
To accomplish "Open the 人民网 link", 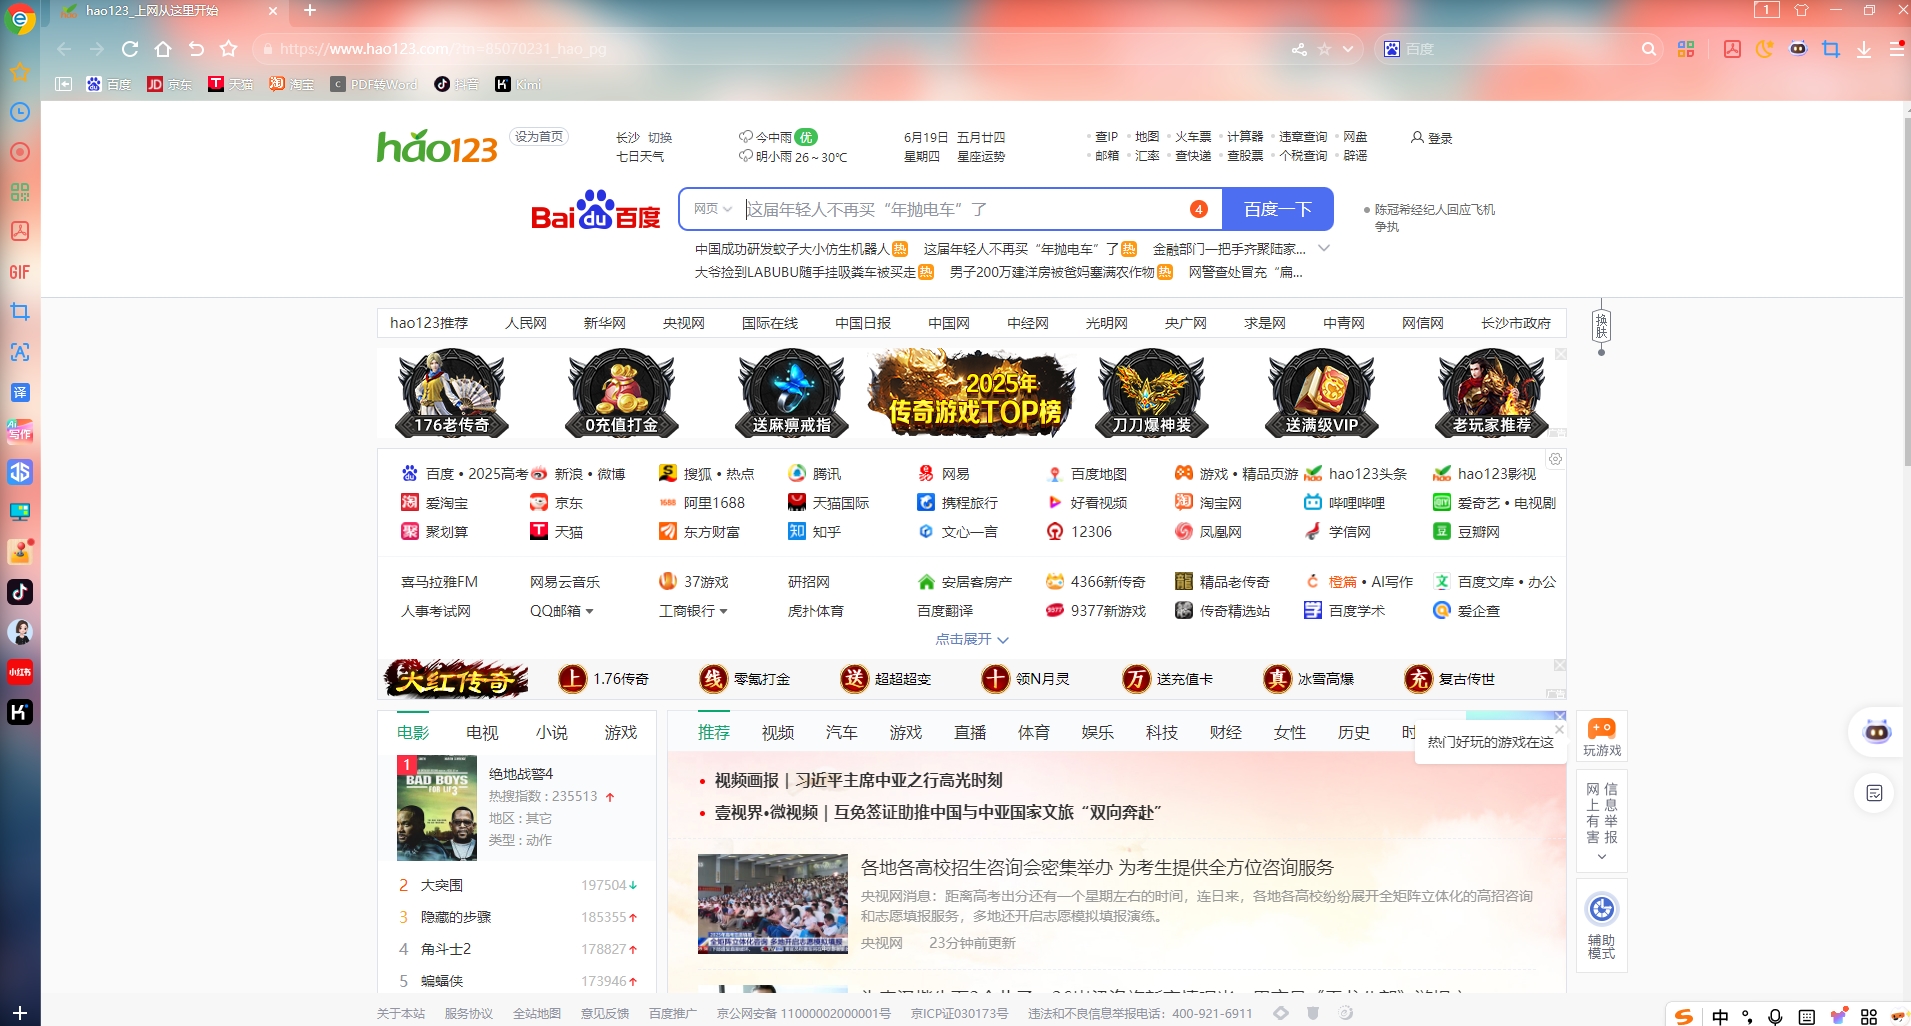I will tap(526, 323).
